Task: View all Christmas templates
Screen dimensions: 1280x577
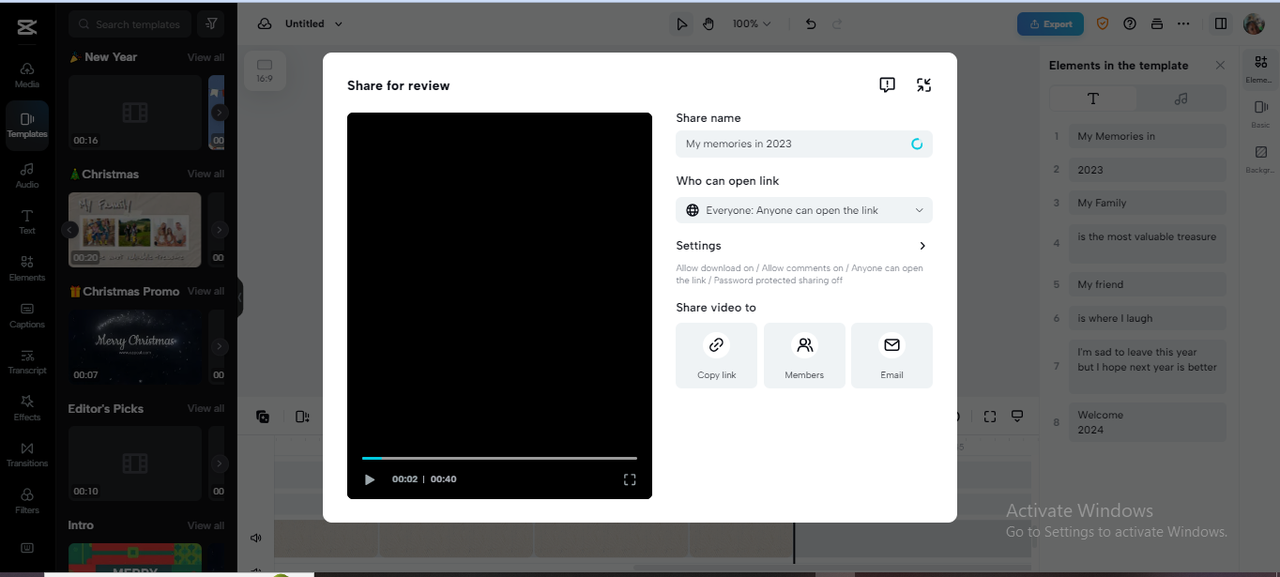Action: [206, 174]
